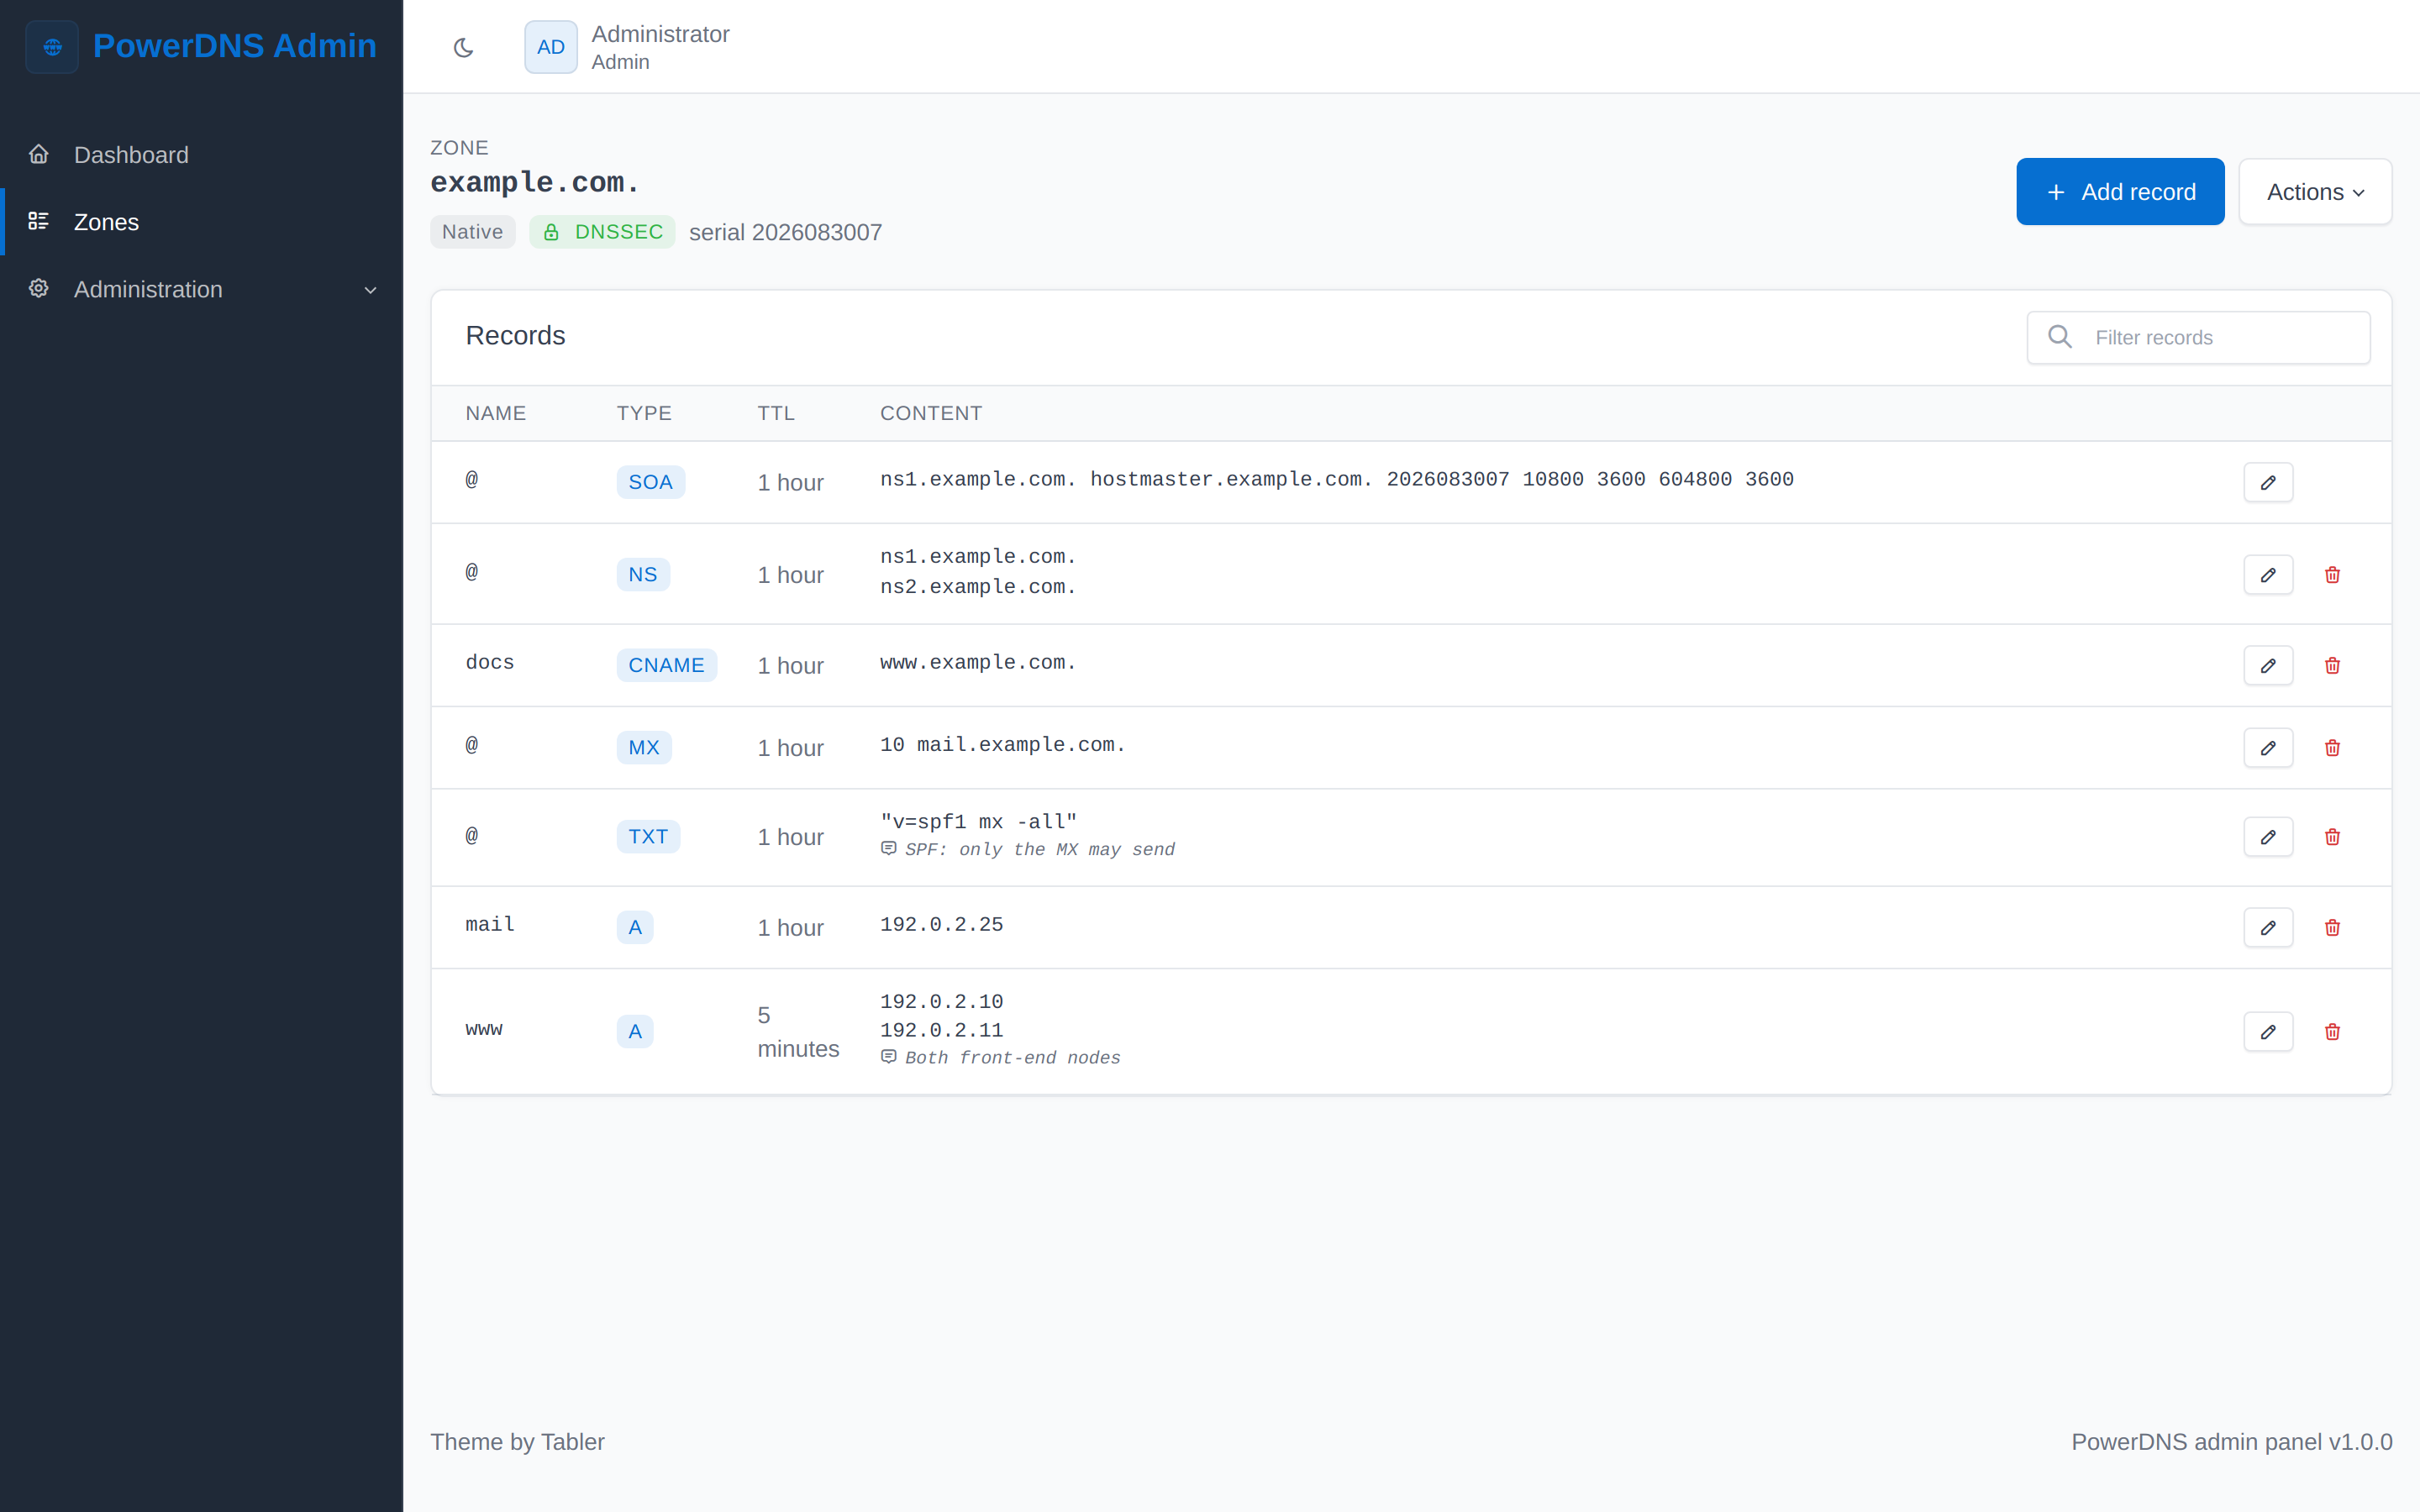Open the Dashboard page
Screen dimensions: 2420x1512
click(202, 155)
